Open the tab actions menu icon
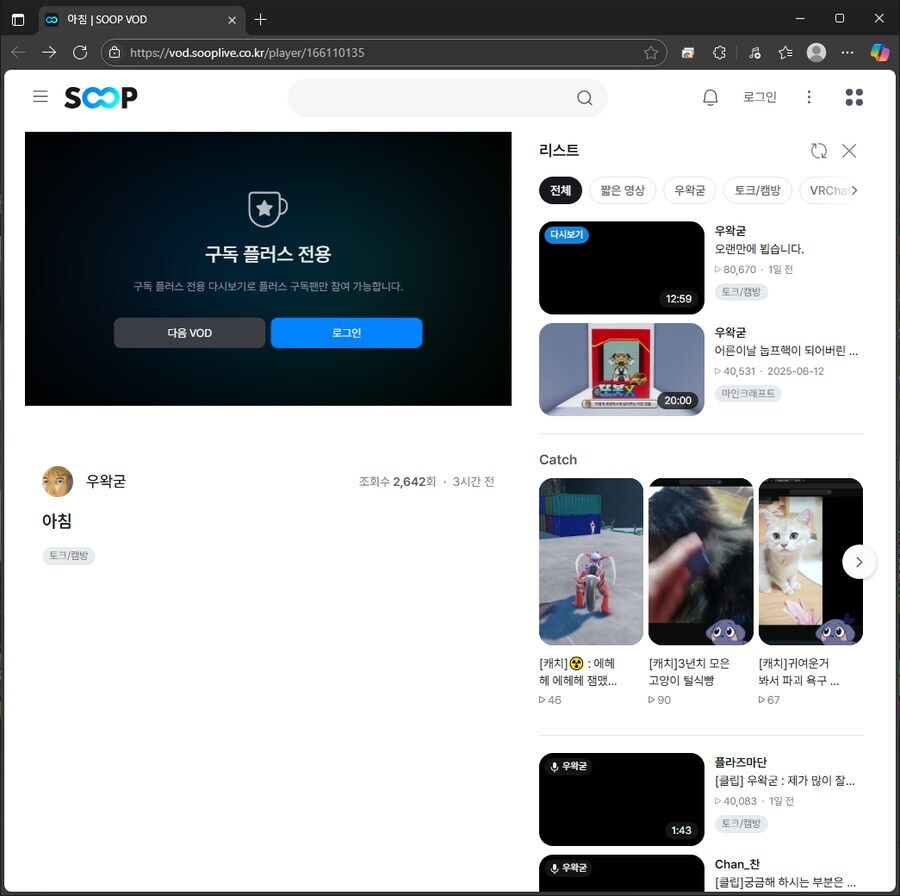The image size is (900, 896). pos(18,20)
